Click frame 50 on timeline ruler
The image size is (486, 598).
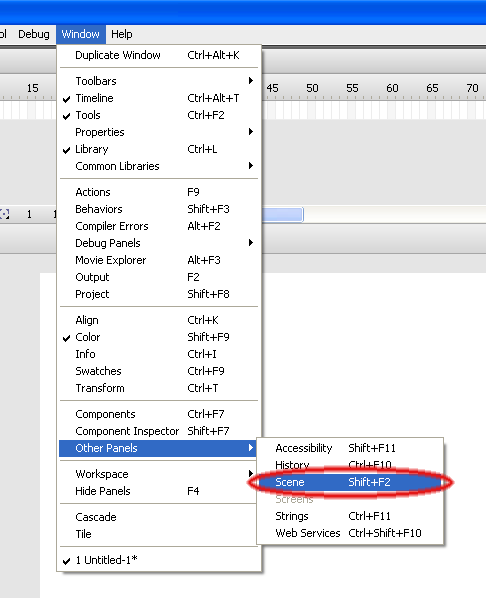312,88
